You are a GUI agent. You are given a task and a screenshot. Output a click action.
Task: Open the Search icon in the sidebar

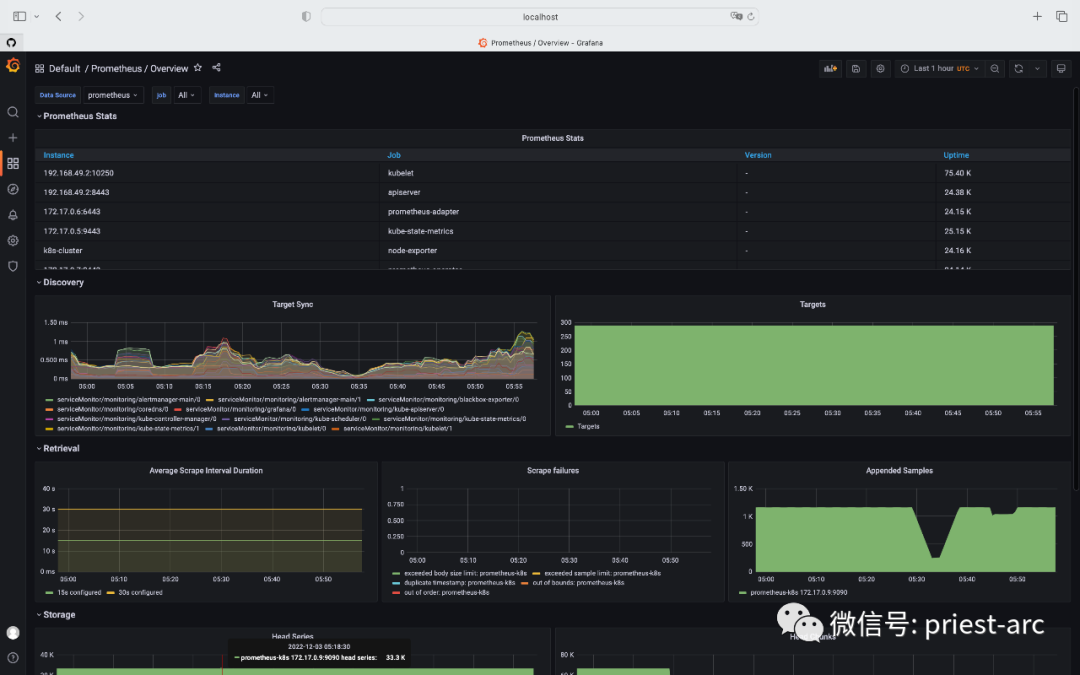point(13,112)
